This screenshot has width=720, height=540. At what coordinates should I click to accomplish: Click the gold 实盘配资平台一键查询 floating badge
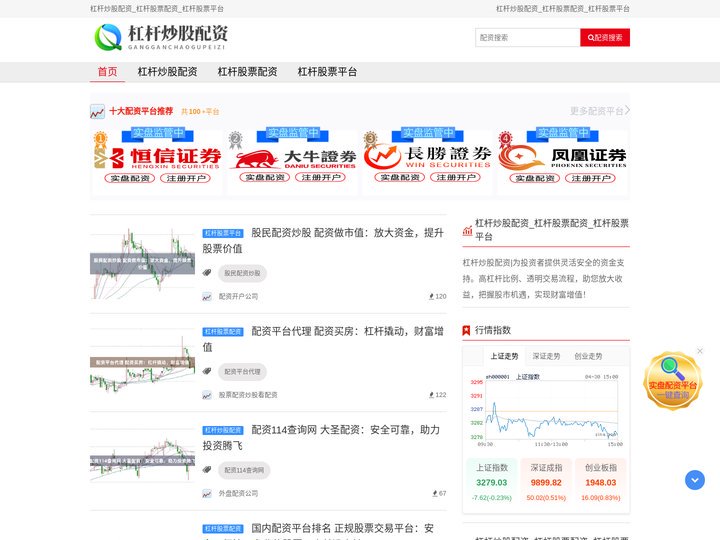(673, 382)
